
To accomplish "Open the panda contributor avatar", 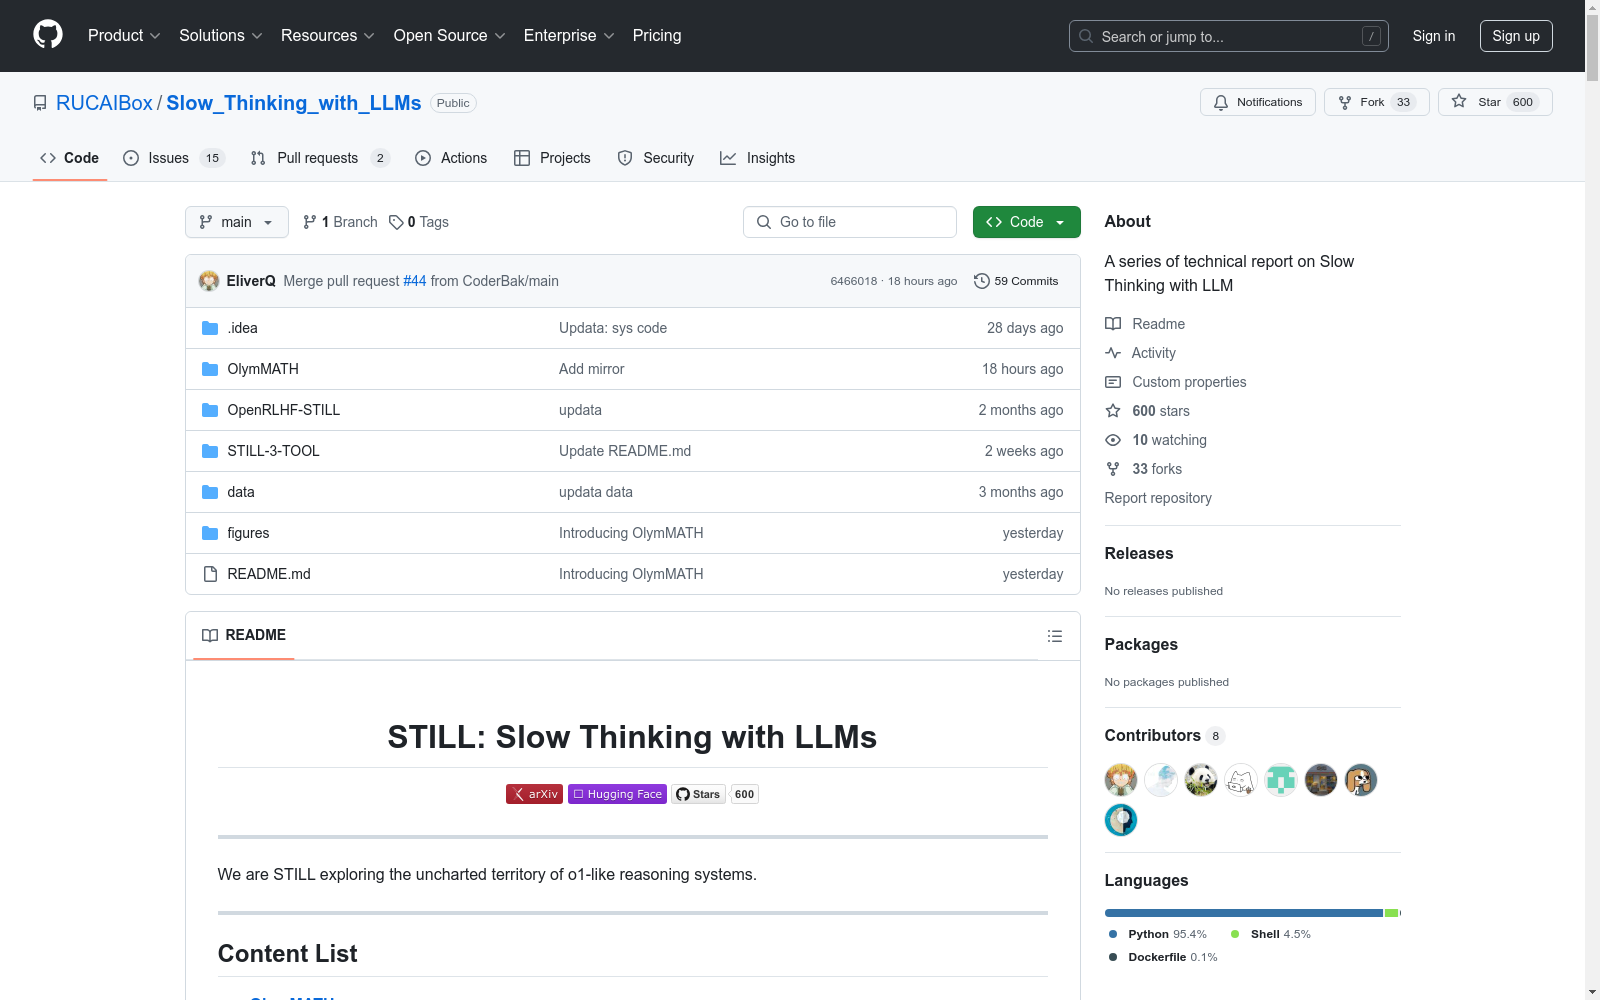I will pos(1201,780).
